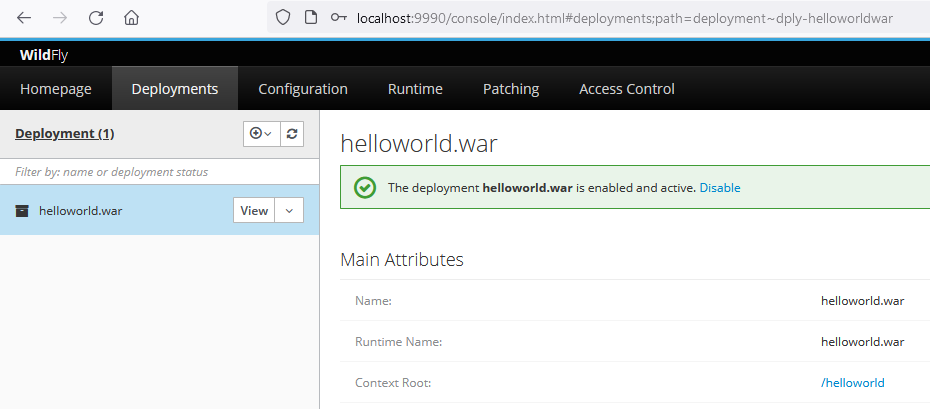Image resolution: width=930 pixels, height=409 pixels.
Task: Click the Disable link
Action: (x=720, y=188)
